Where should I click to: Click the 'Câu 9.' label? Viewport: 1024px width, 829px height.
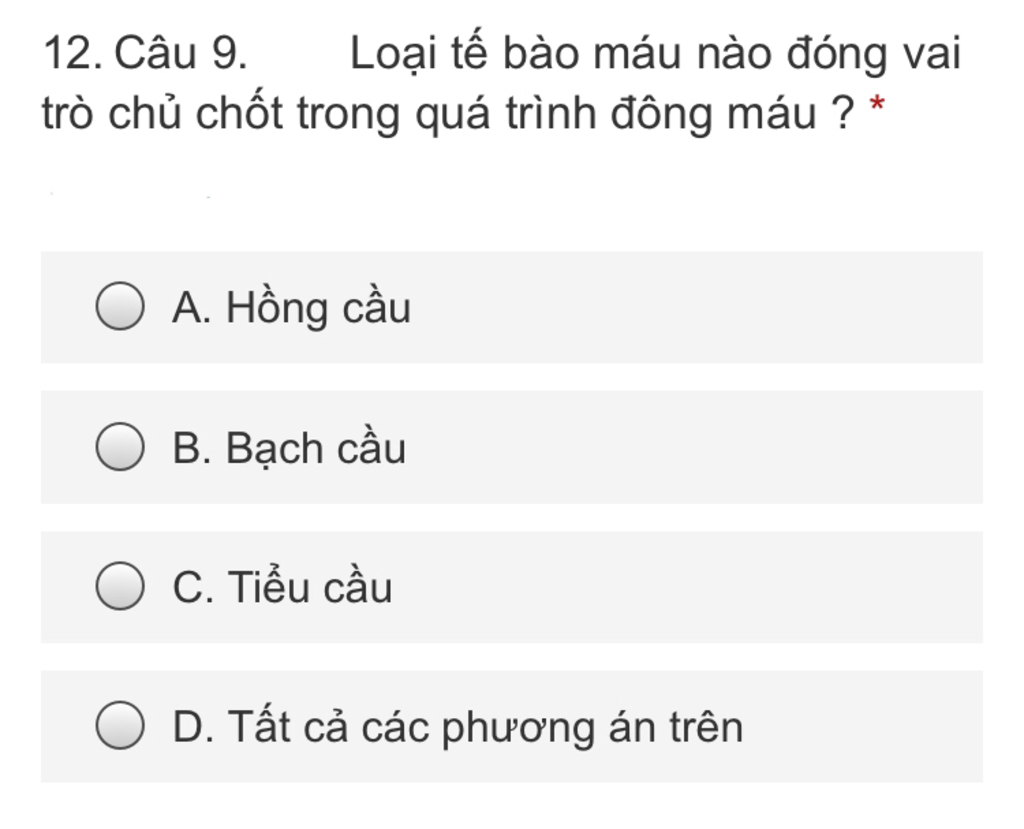point(181,54)
